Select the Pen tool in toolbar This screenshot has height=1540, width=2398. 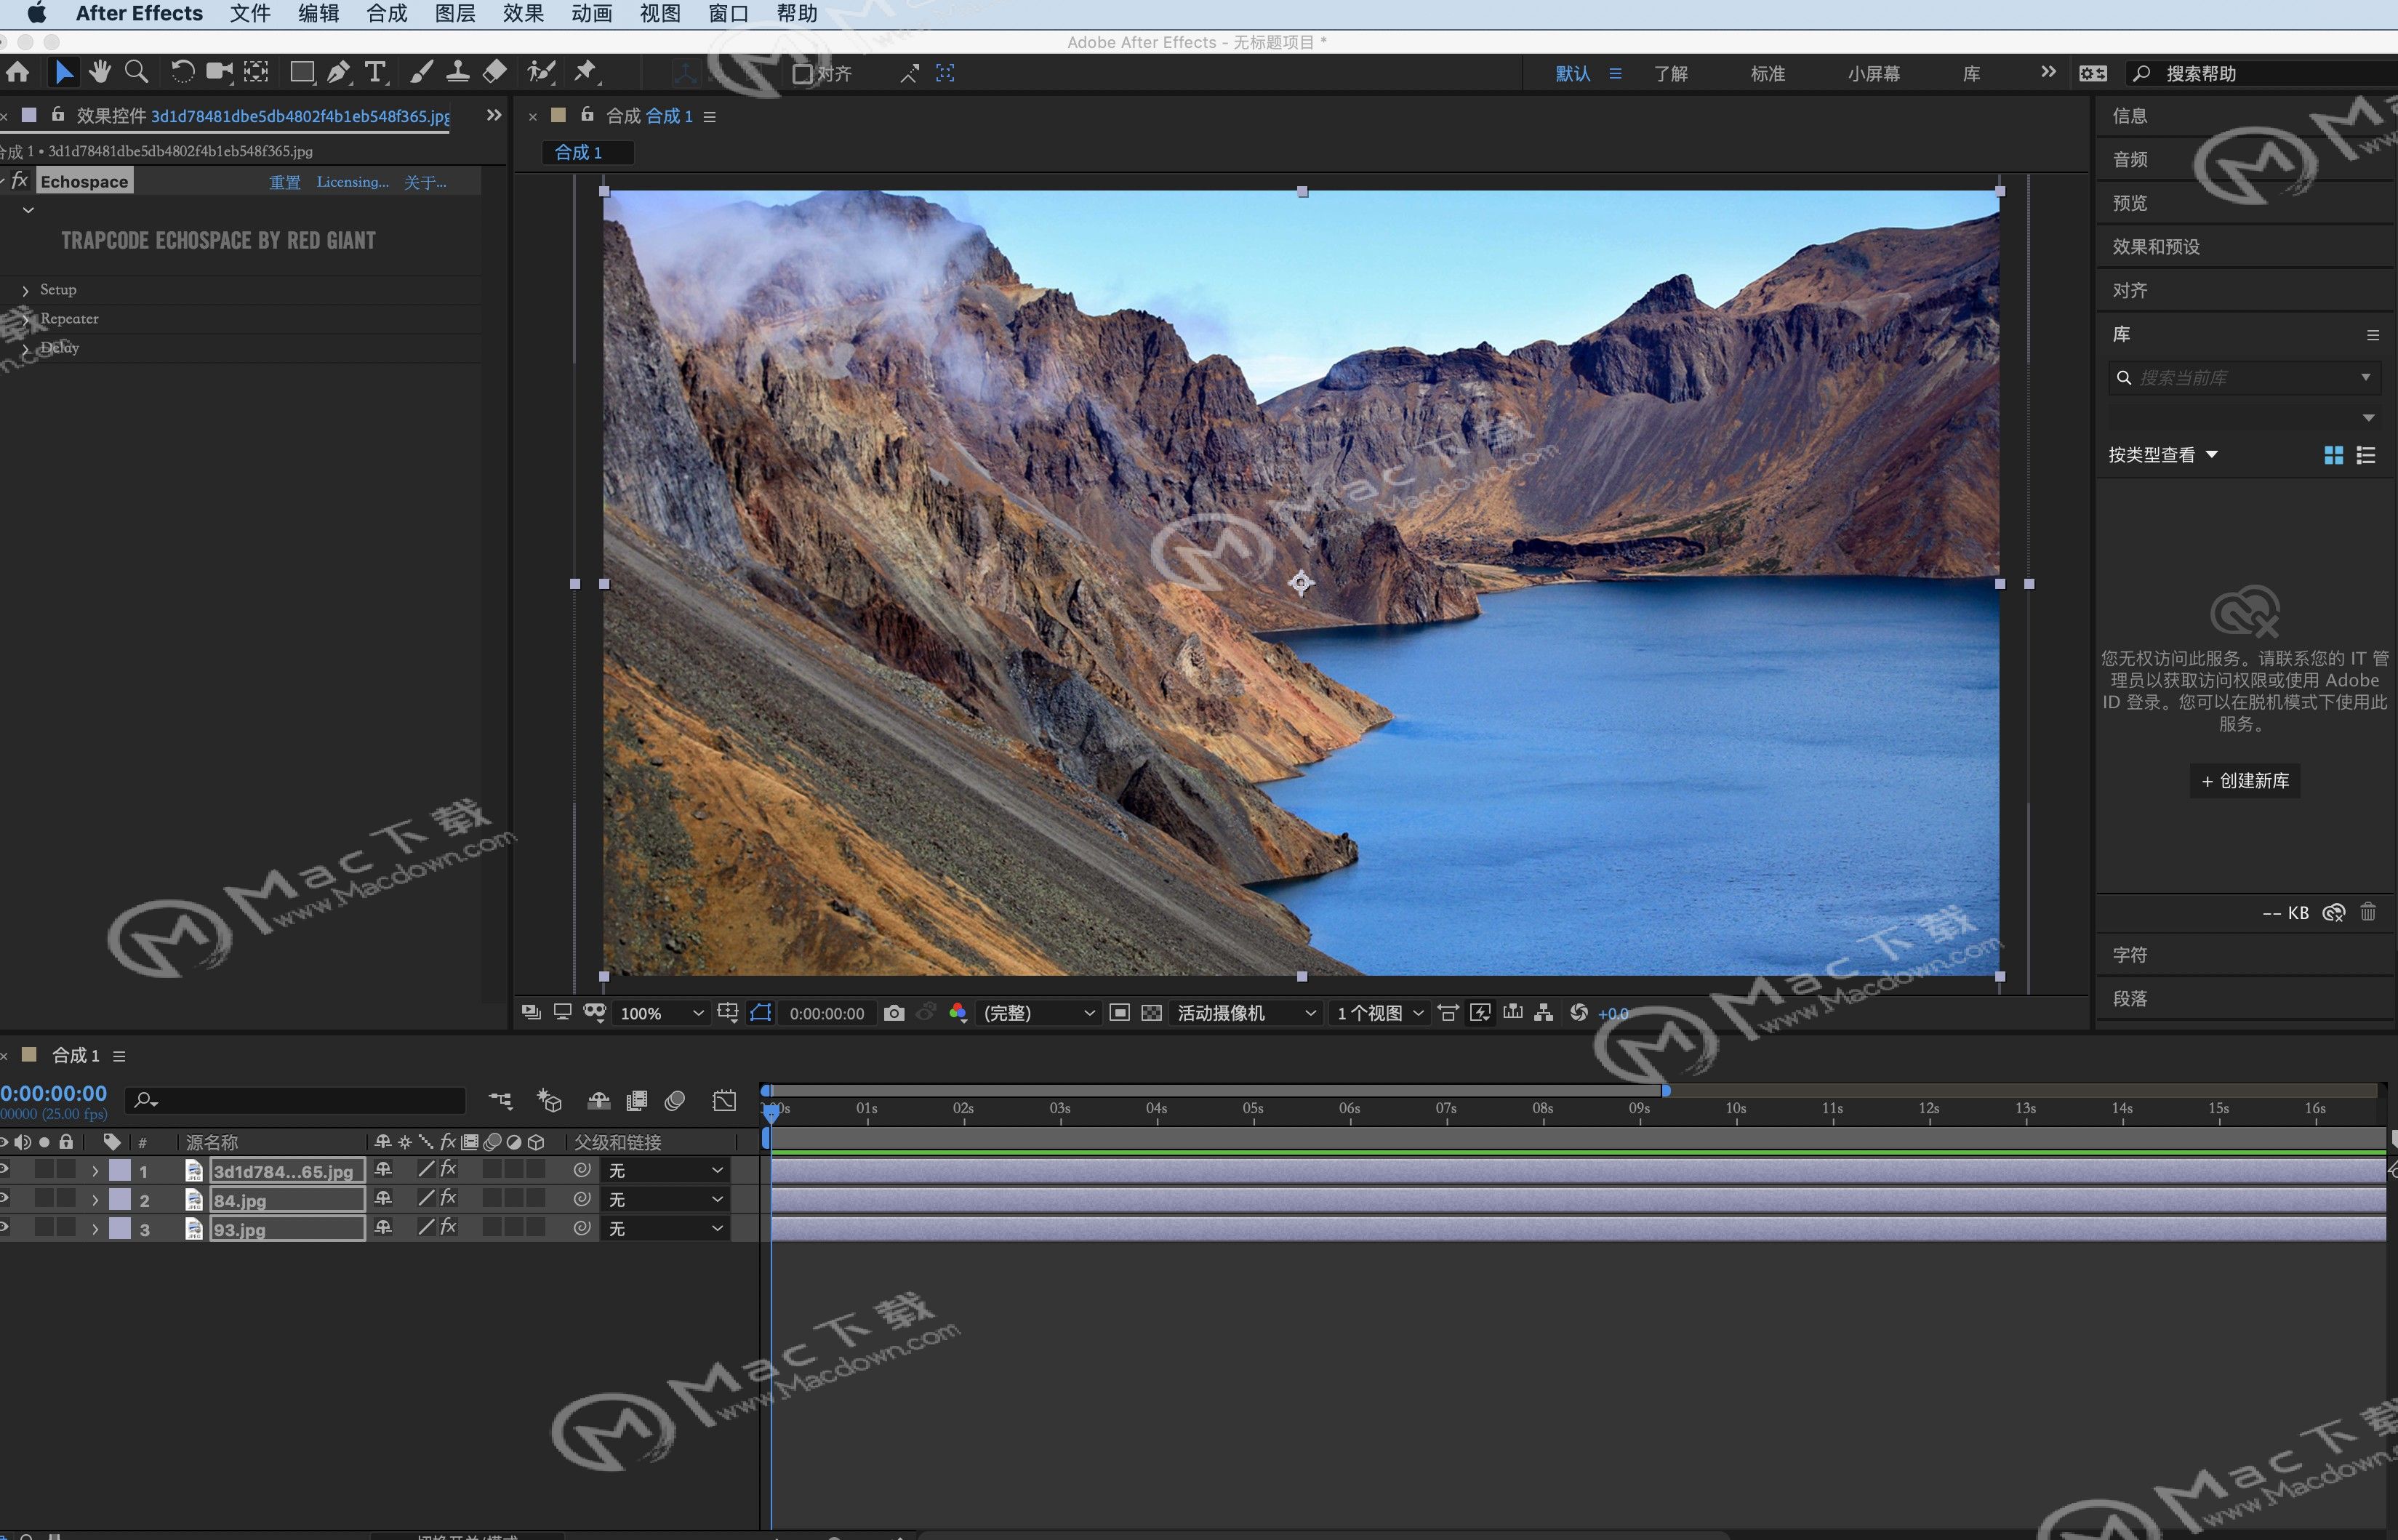(338, 72)
